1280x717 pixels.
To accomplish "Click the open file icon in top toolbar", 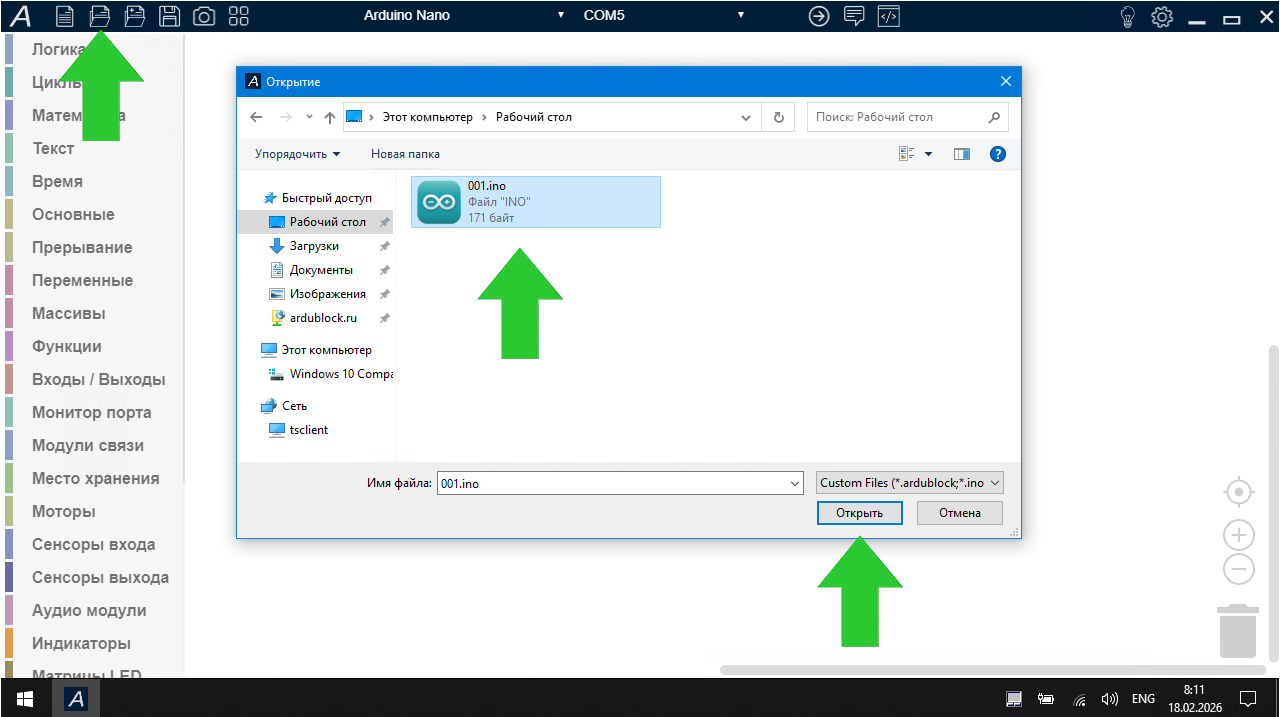I will 99,16.
